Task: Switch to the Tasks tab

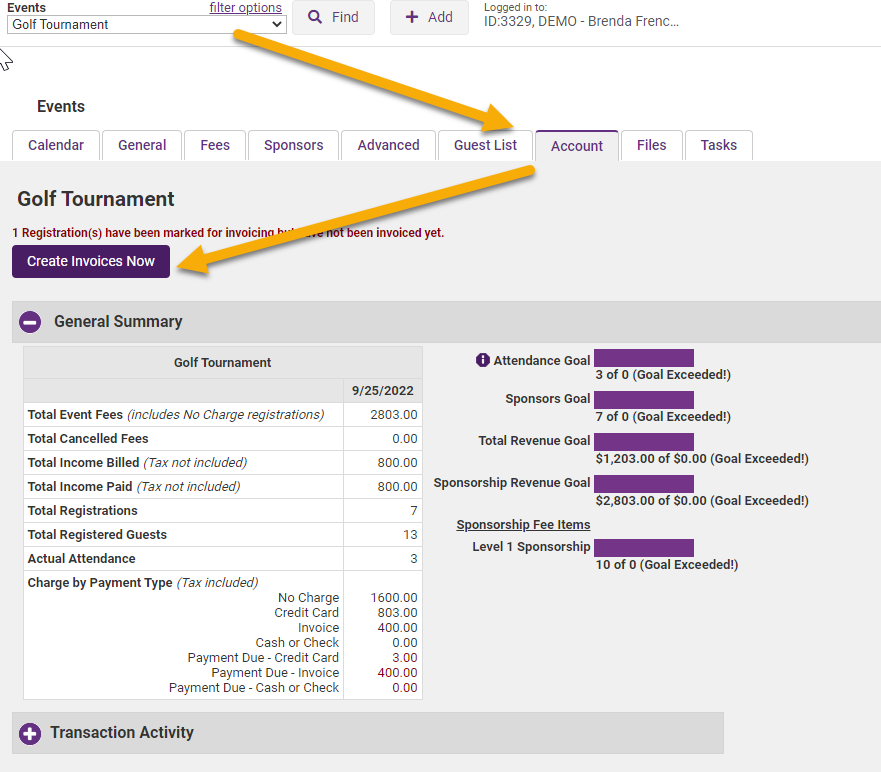Action: click(x=718, y=145)
